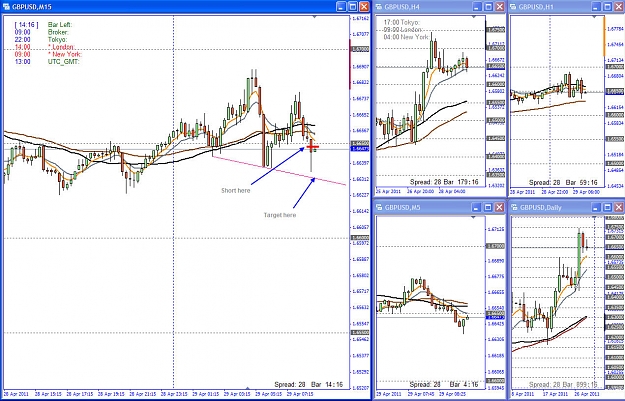Image resolution: width=625 pixels, height=401 pixels.
Task: Activate the GBPUSD,M5 window title text
Action: pos(402,208)
